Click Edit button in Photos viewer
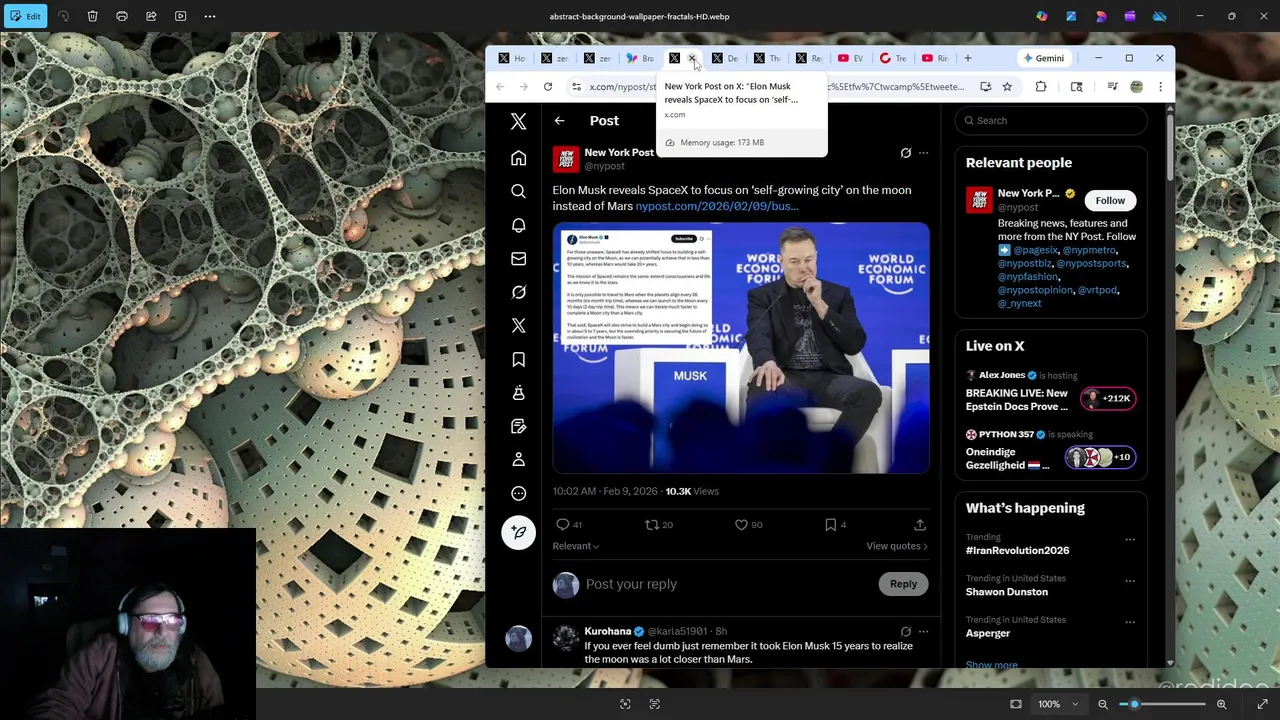Screen dimensions: 1280x720 pos(25,16)
